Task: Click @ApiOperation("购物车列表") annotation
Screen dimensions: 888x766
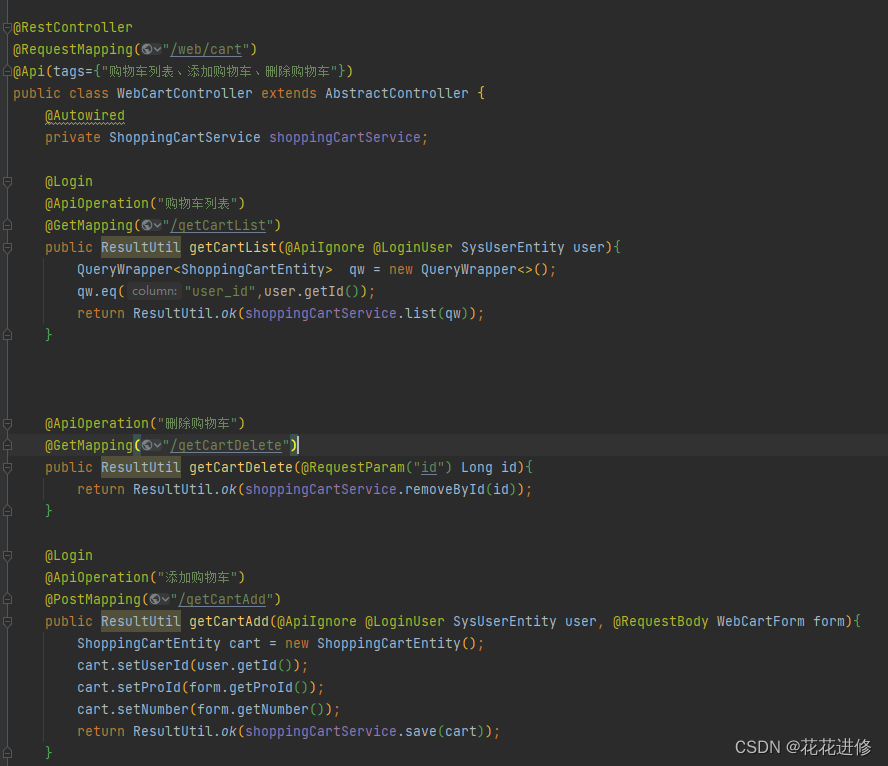Action: point(145,203)
